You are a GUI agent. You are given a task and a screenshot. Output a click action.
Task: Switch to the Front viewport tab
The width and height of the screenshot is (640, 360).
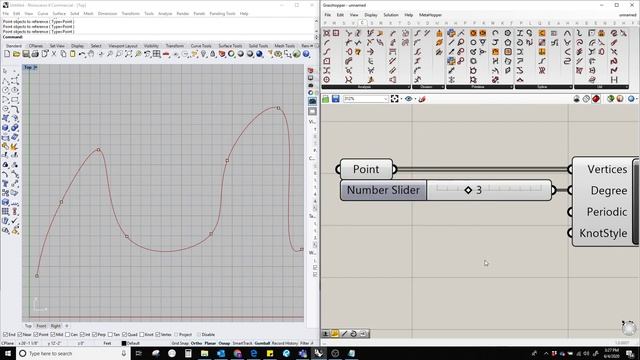(41, 326)
